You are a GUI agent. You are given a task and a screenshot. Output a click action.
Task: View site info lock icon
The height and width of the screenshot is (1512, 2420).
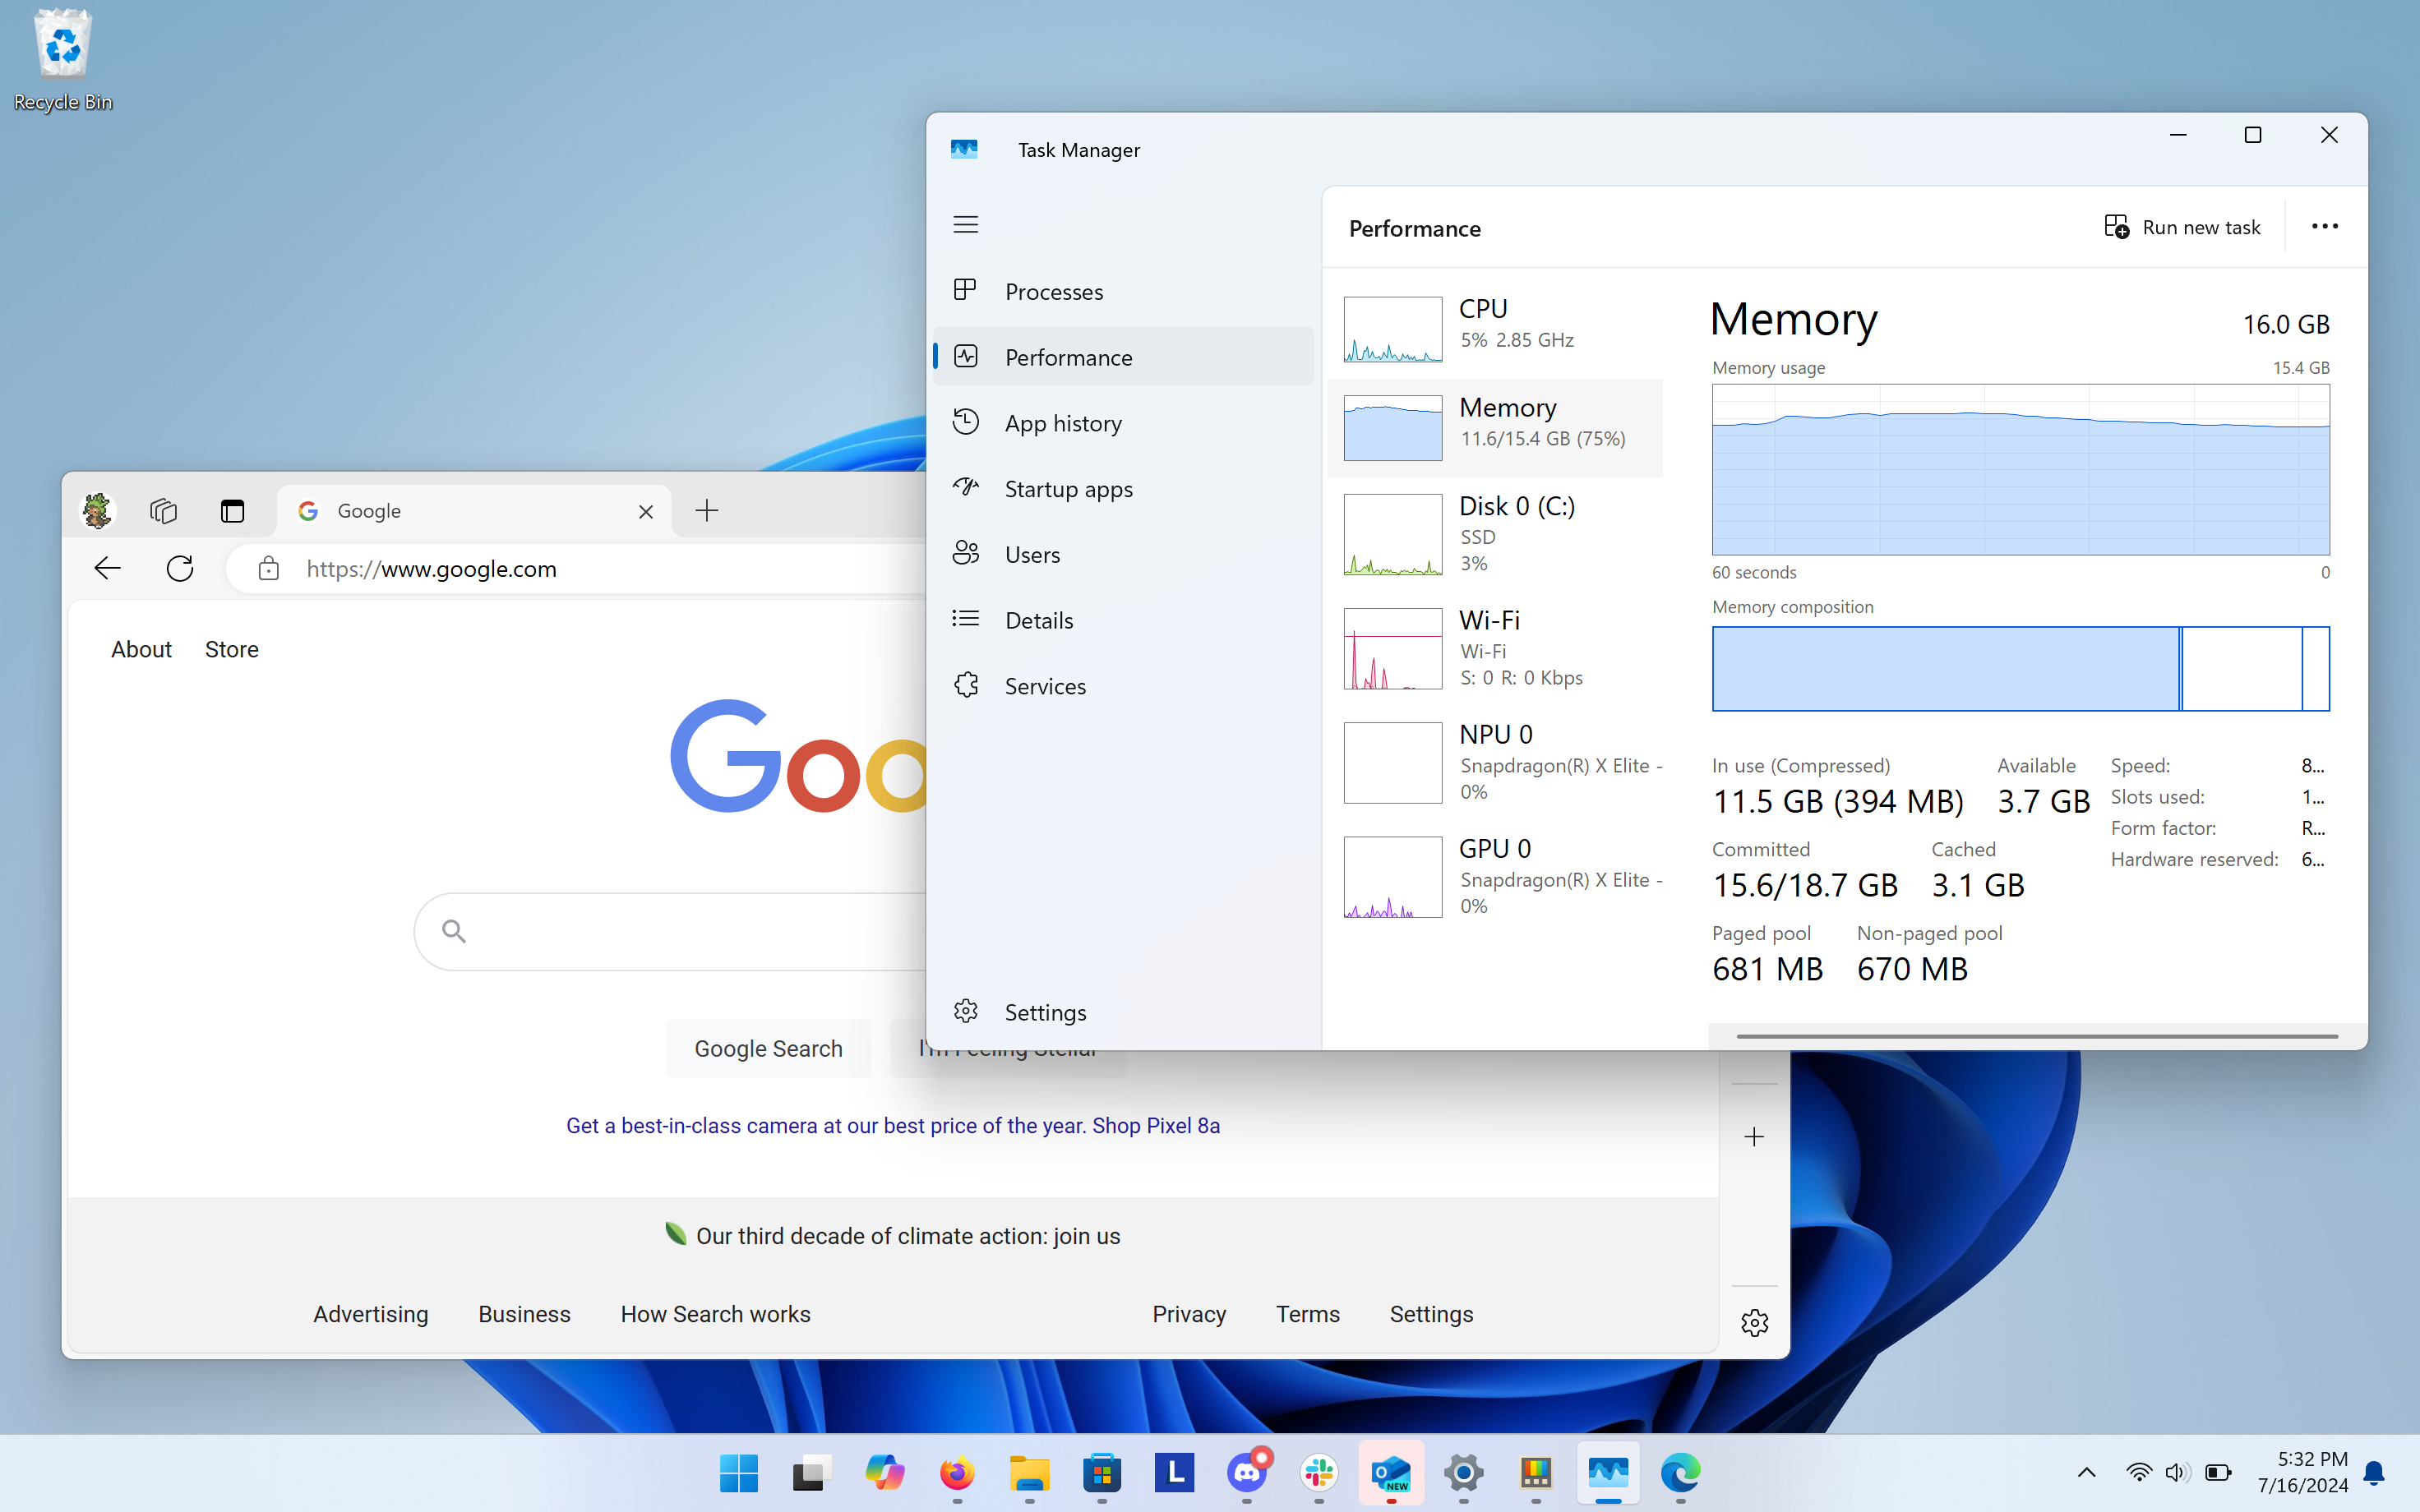(x=268, y=569)
